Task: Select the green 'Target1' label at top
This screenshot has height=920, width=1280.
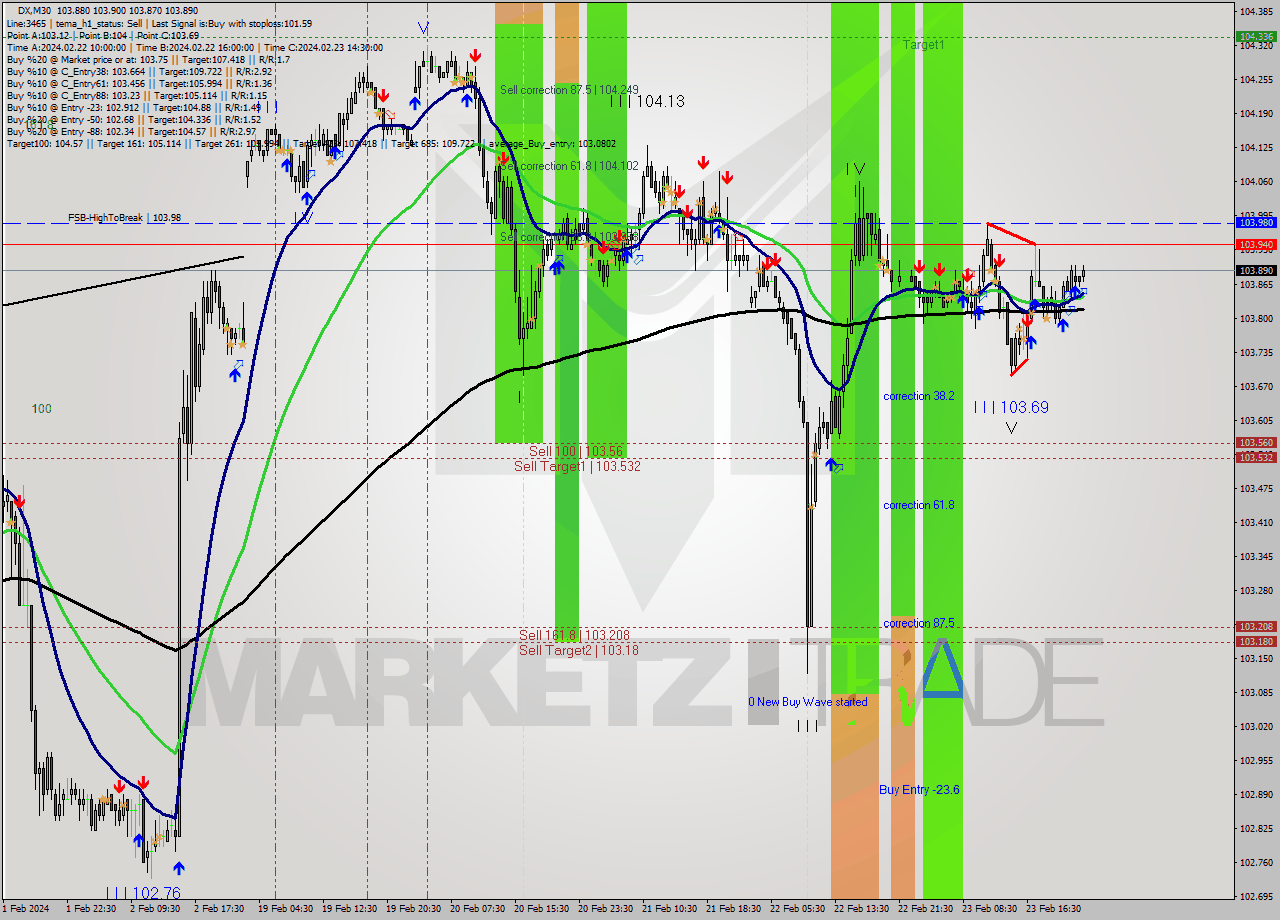Action: point(923,45)
